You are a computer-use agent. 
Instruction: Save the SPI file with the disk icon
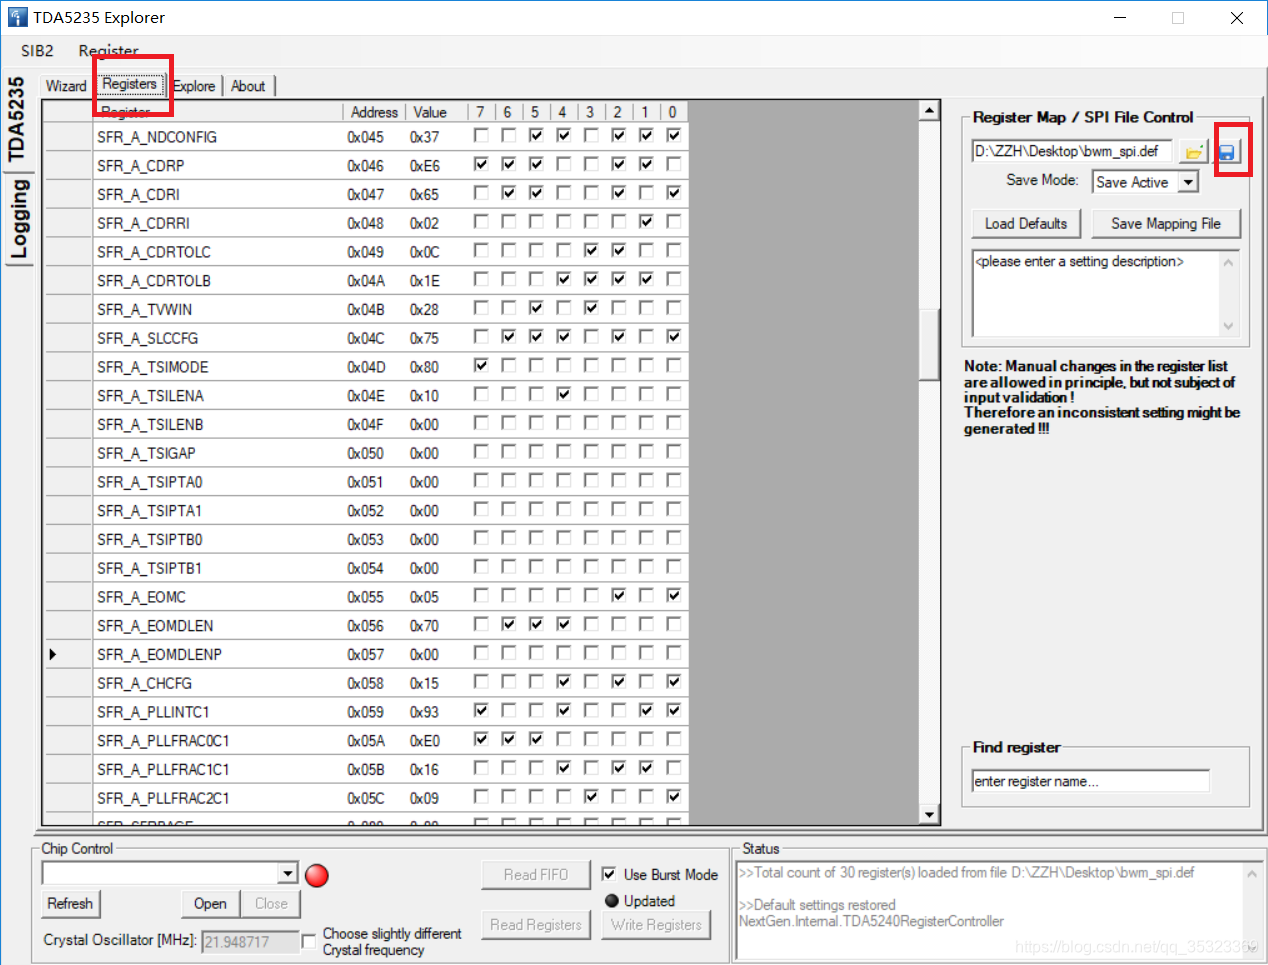pos(1227,152)
